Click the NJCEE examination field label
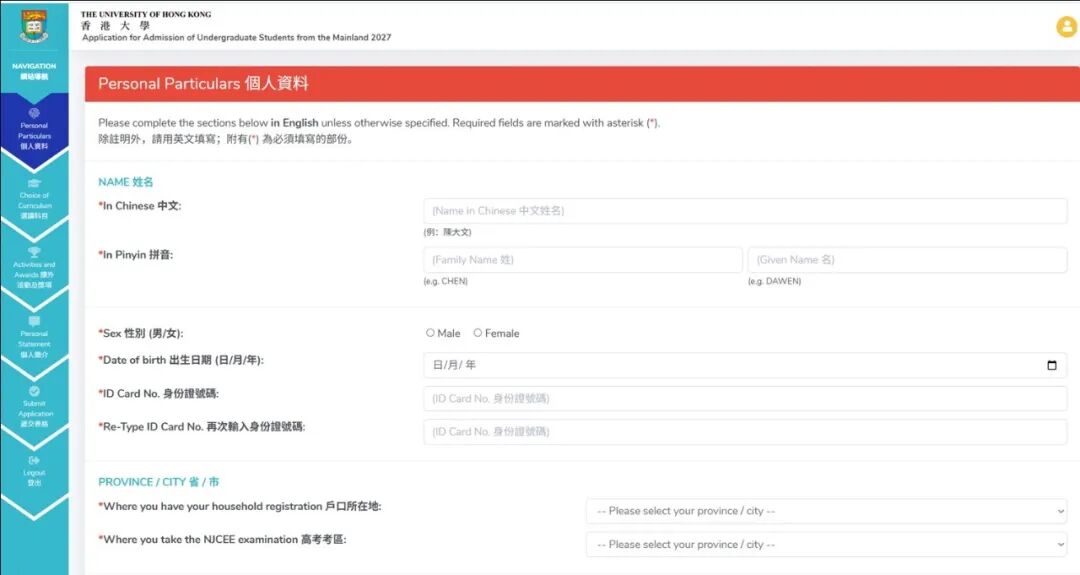 click(222, 539)
